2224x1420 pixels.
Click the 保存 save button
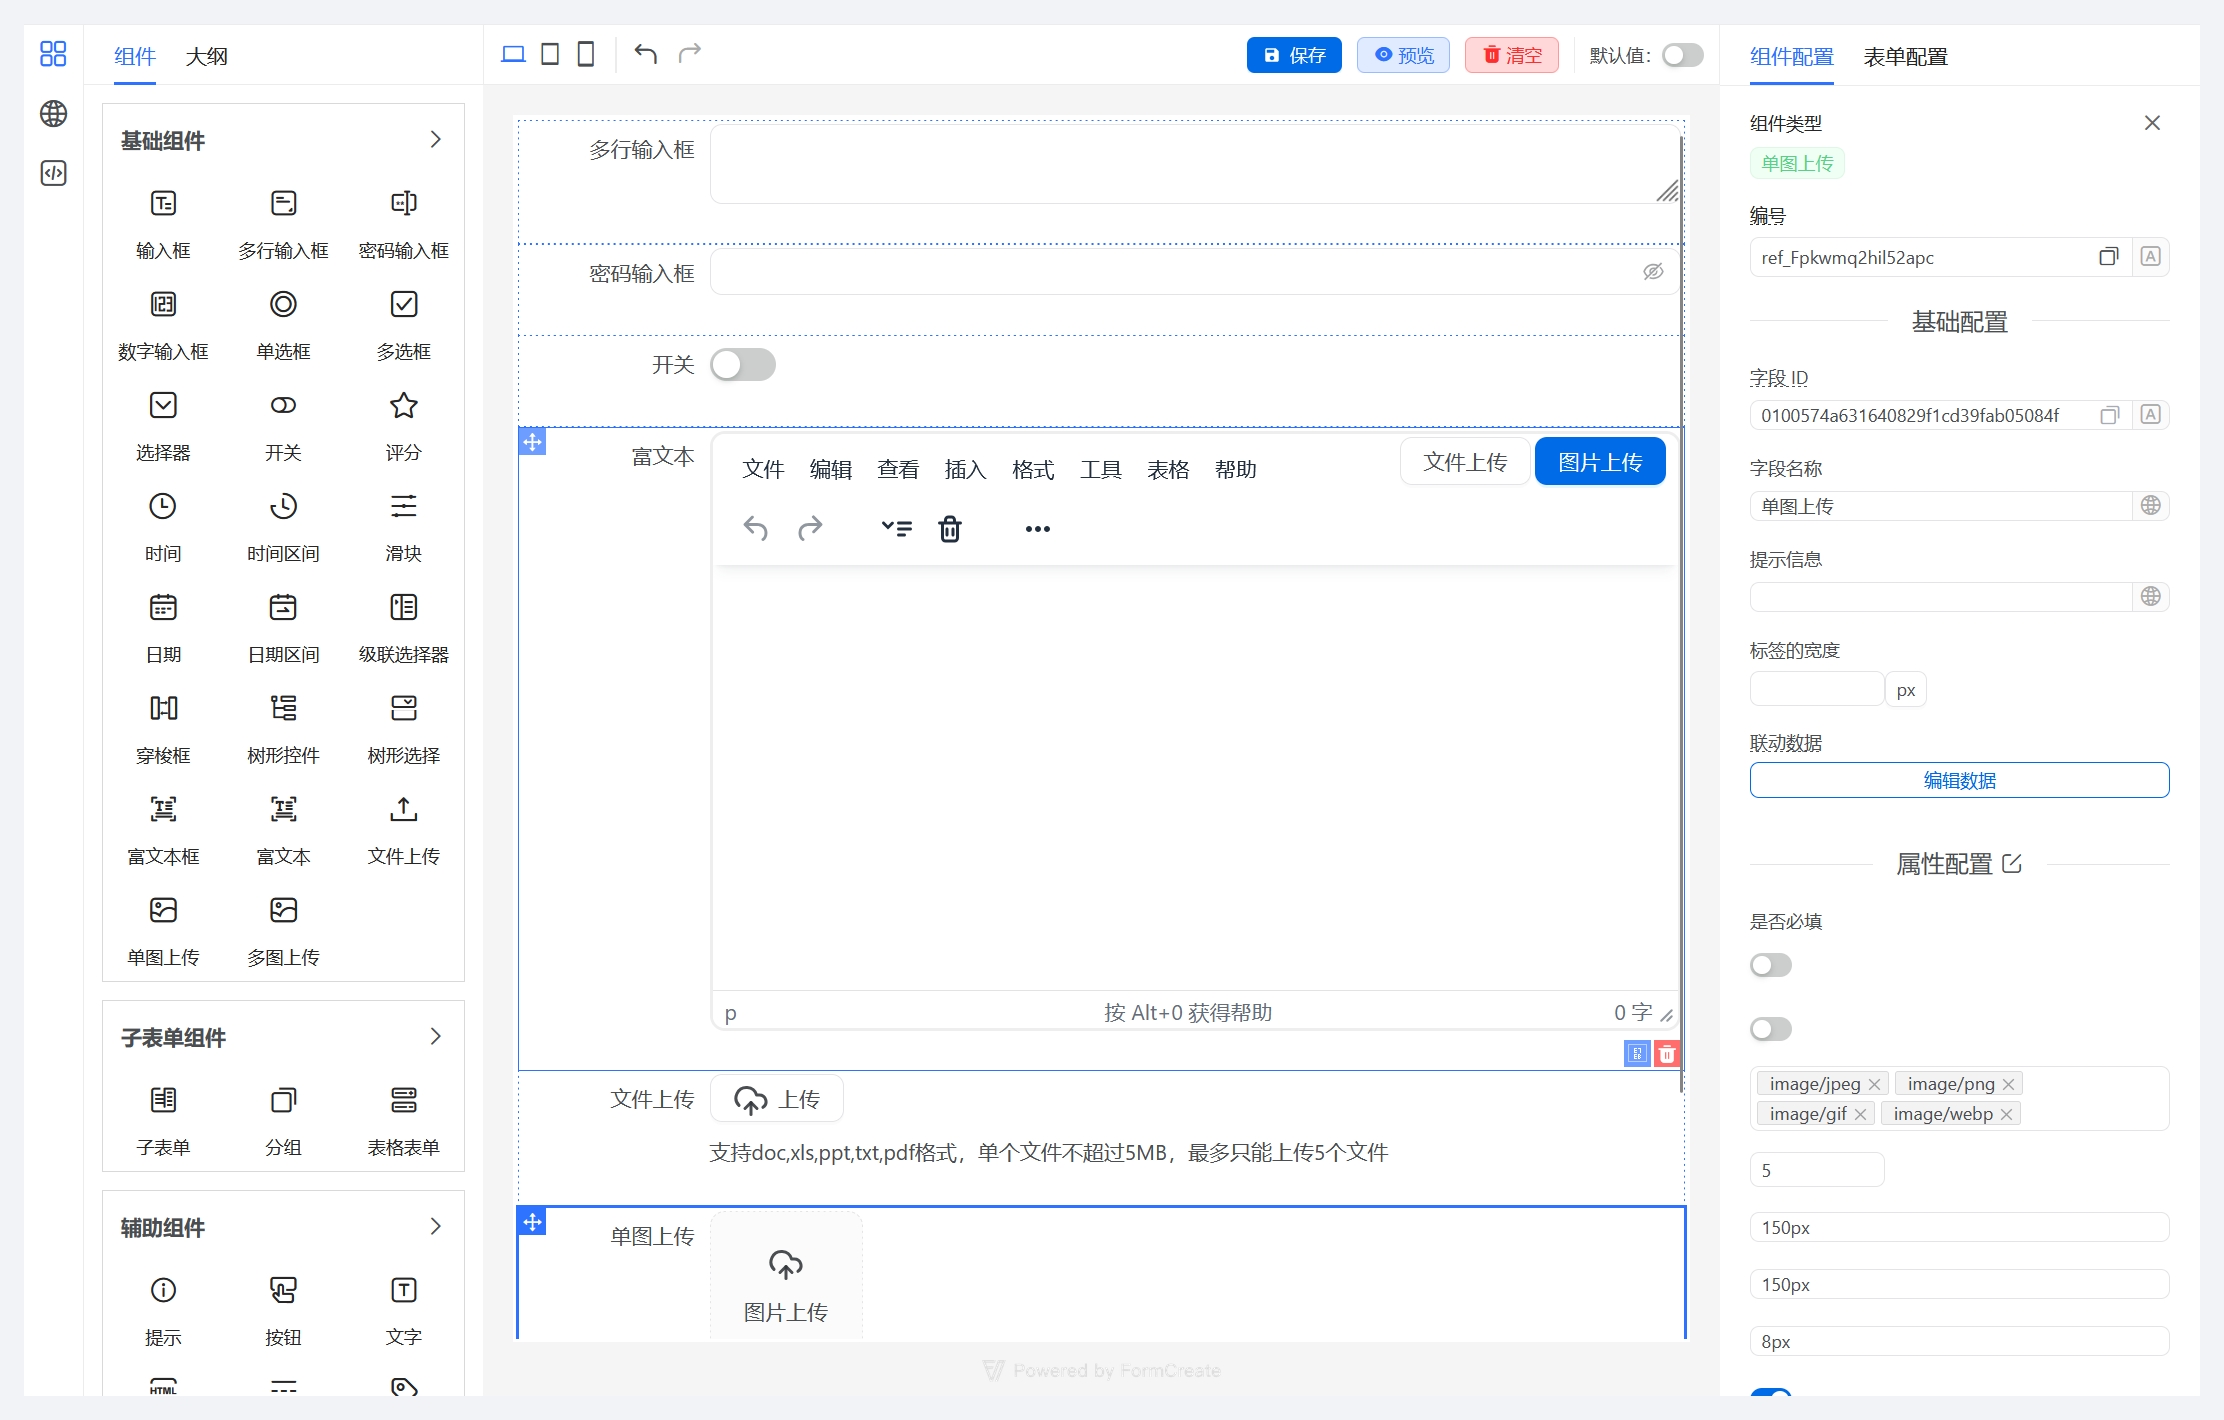(1294, 55)
